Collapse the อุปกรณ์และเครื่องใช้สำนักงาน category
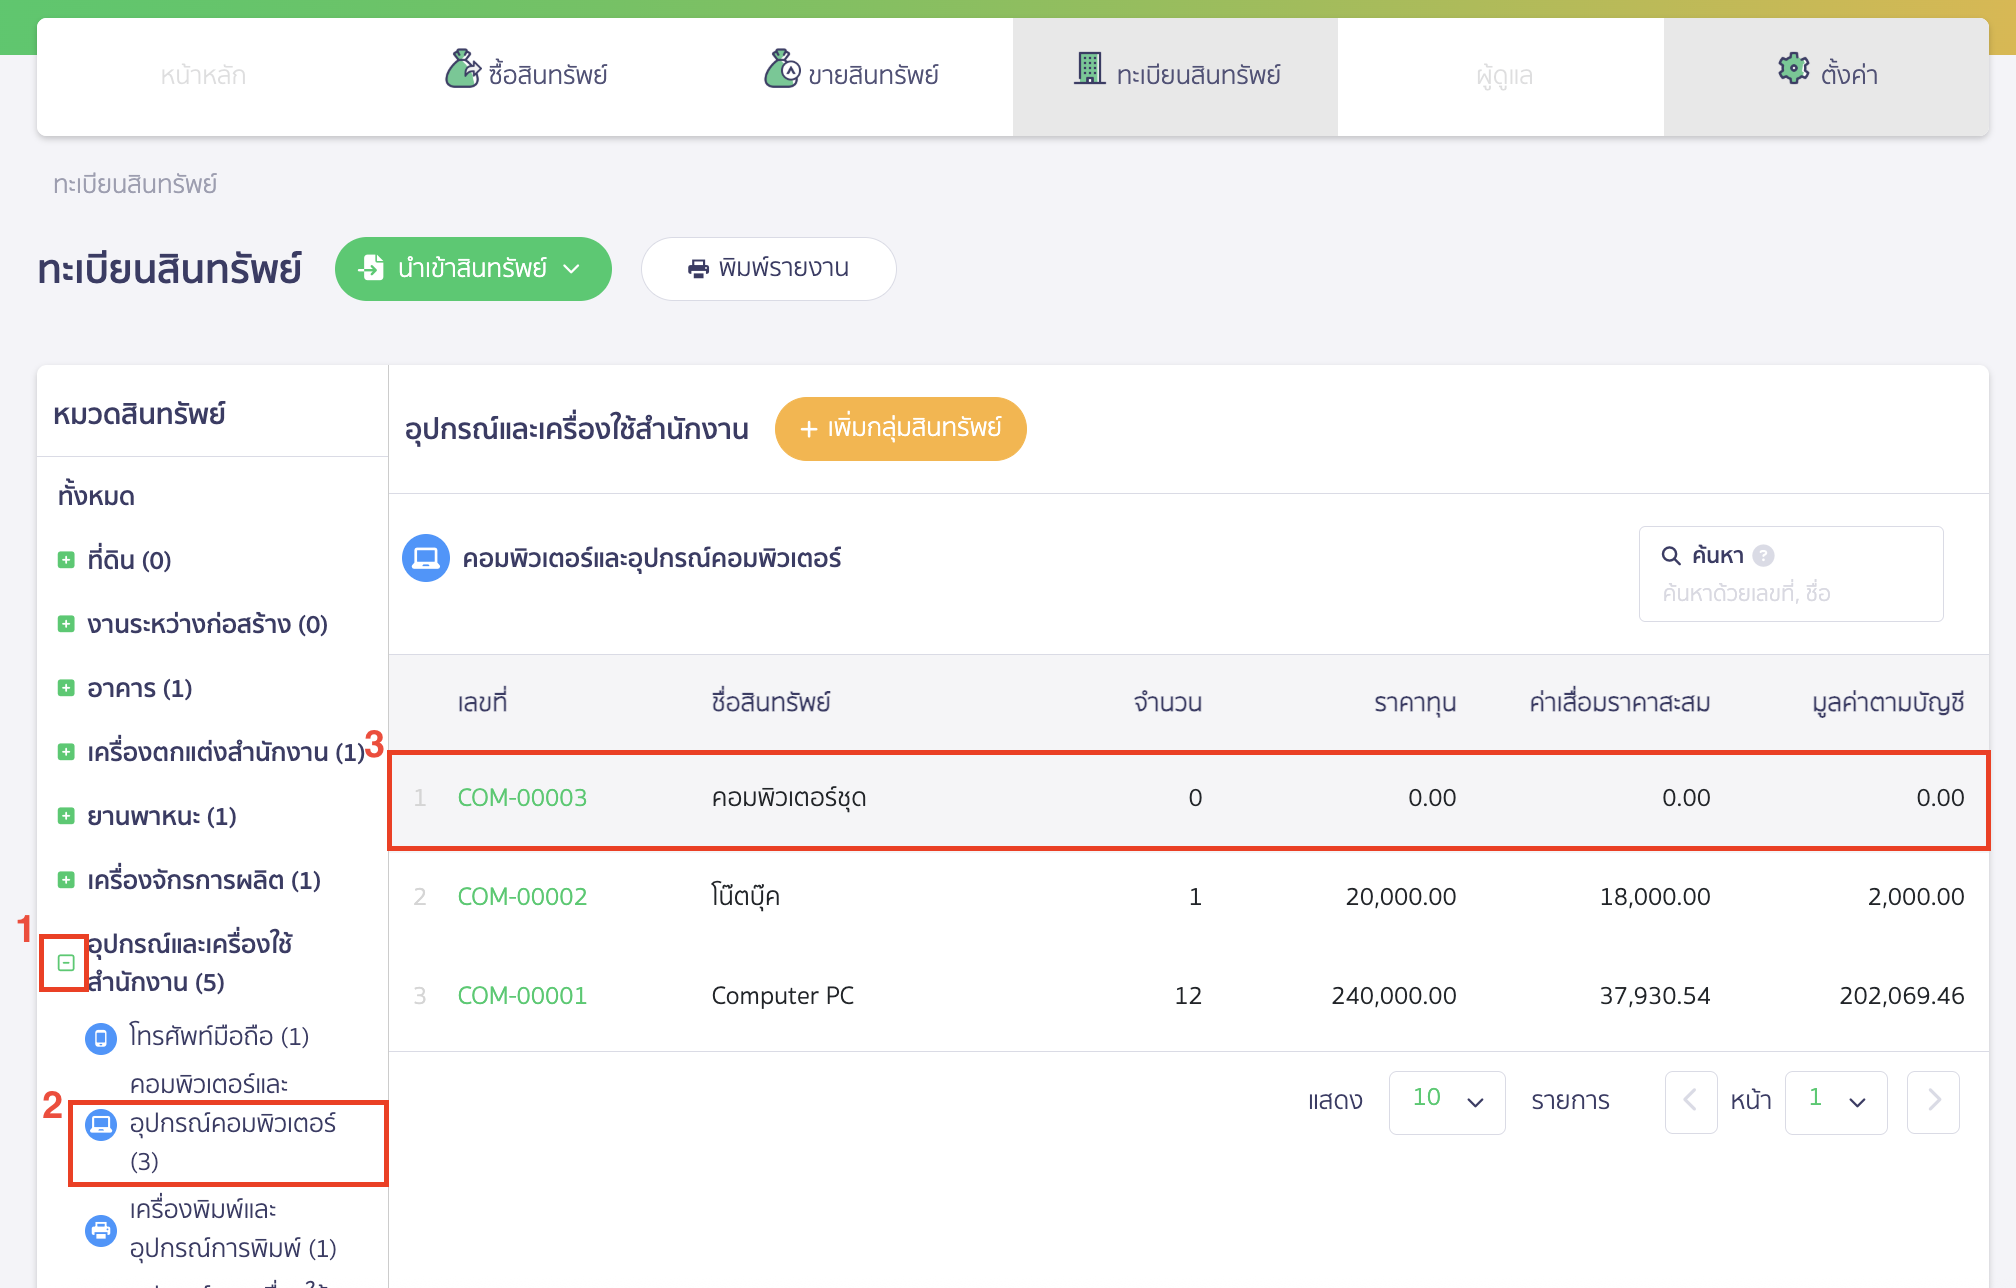This screenshot has height=1288, width=2016. tap(66, 963)
